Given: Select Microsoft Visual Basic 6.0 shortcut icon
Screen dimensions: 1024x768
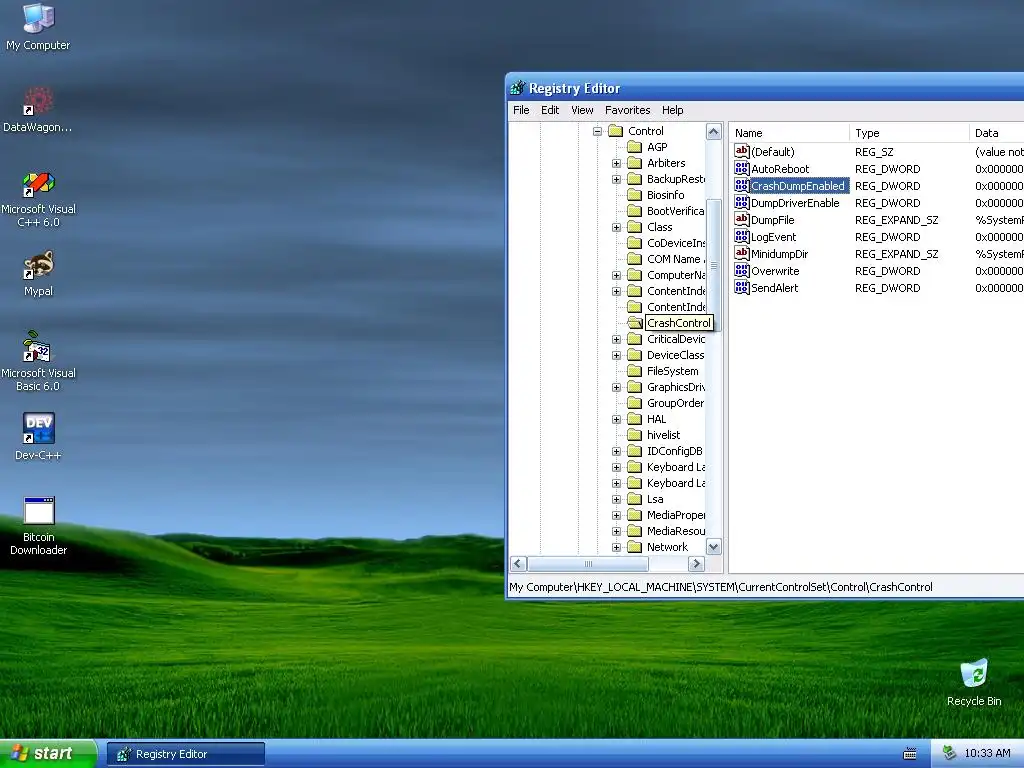Looking at the screenshot, I should click(38, 360).
